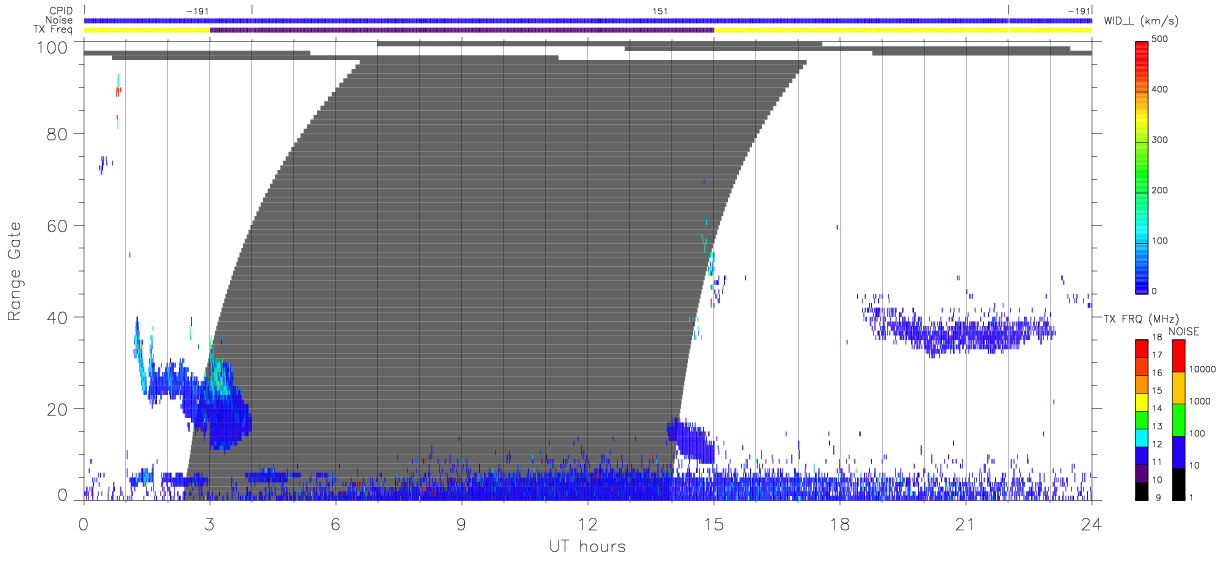Image resolution: width=1228 pixels, height=567 pixels.
Task: Click the purple segment of TX Freq bar
Action: pos(462,30)
